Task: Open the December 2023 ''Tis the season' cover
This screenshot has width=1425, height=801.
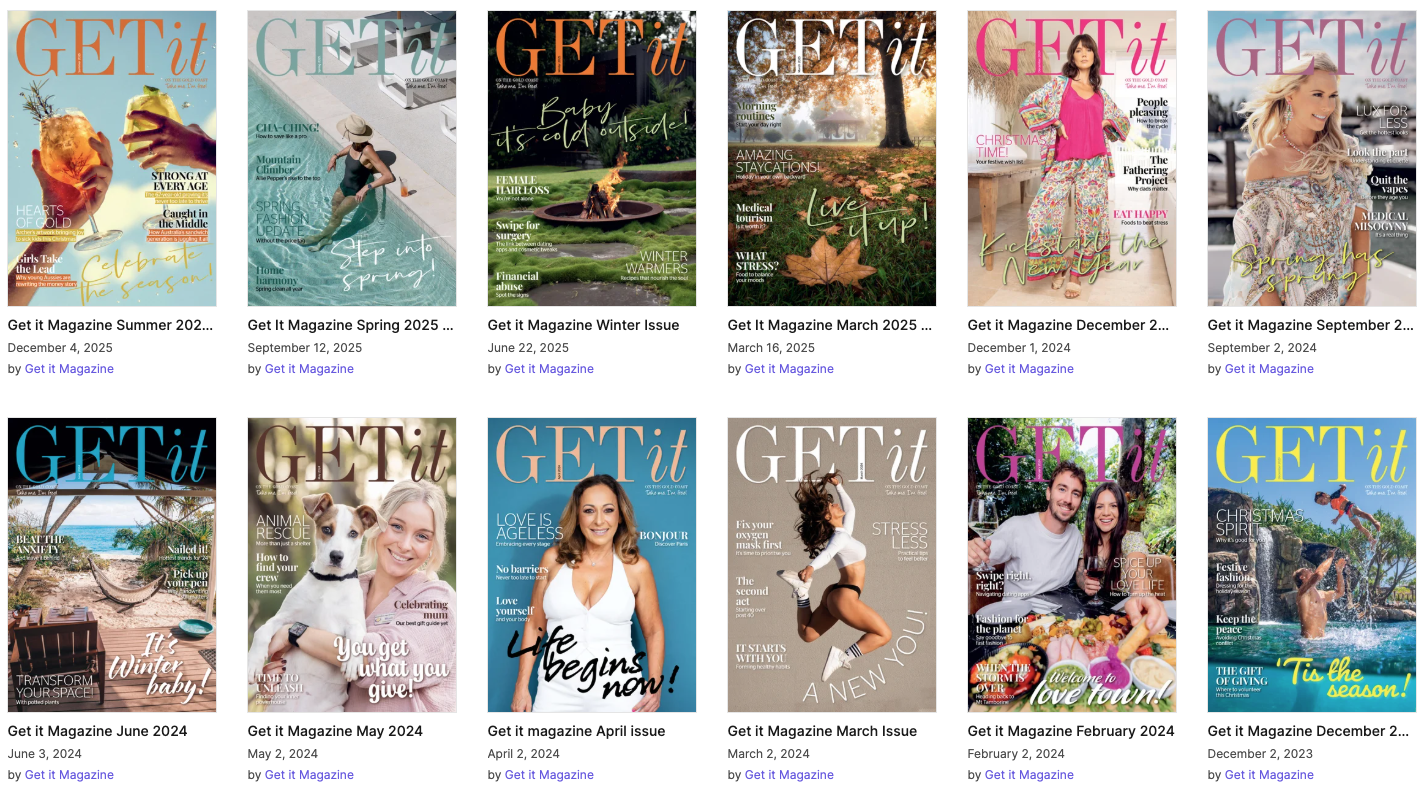Action: click(1312, 565)
